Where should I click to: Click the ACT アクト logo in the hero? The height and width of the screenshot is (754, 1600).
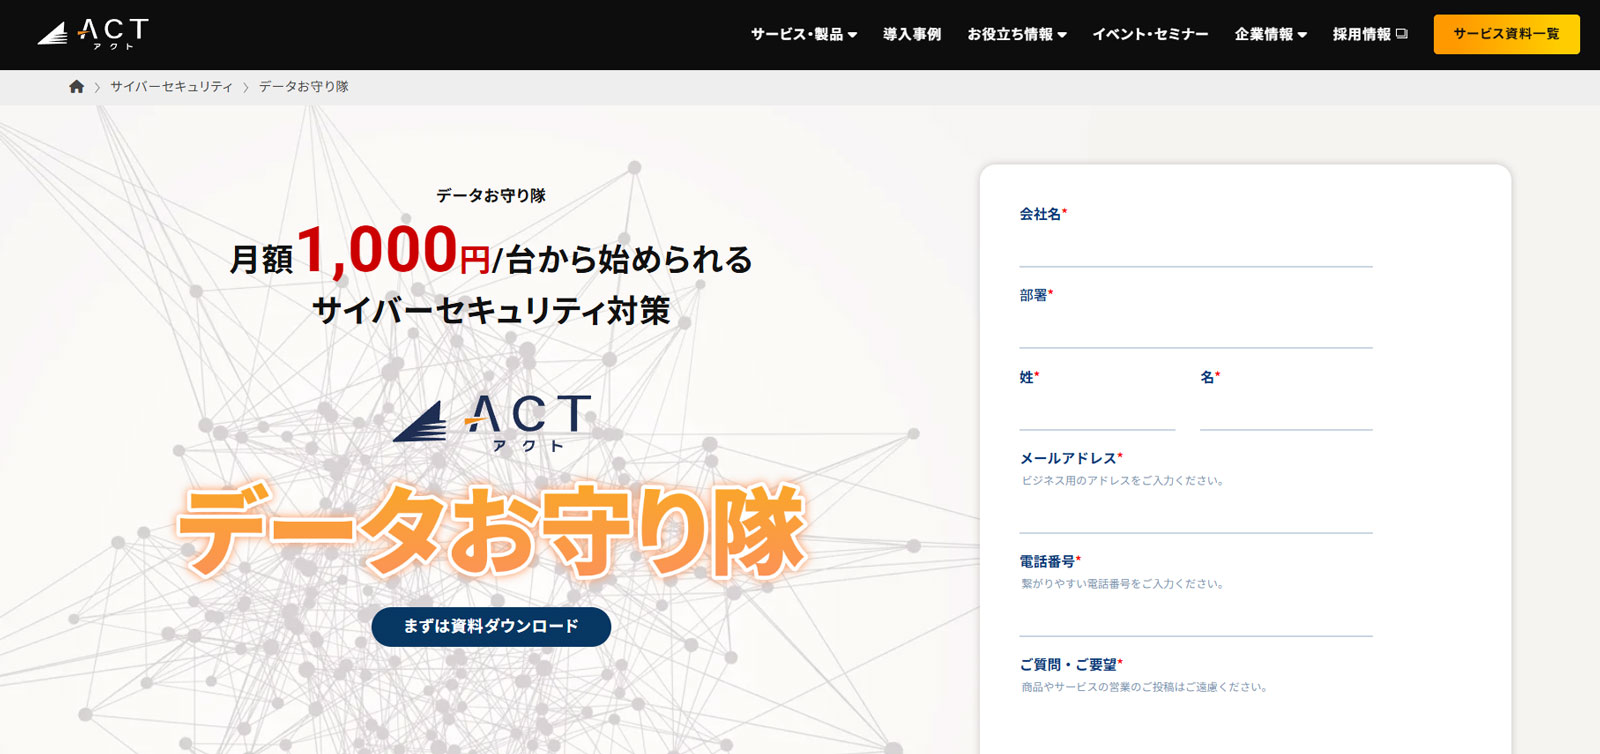(492, 422)
